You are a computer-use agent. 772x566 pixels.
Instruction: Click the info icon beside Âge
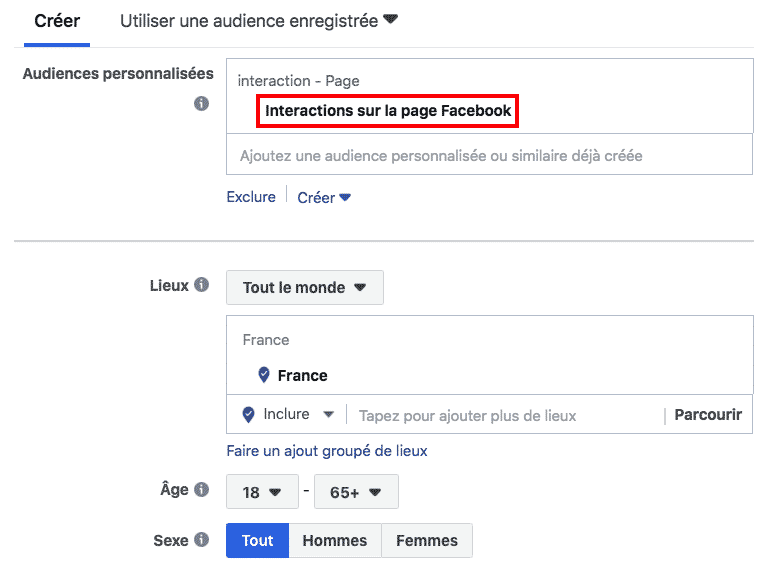[202, 490]
